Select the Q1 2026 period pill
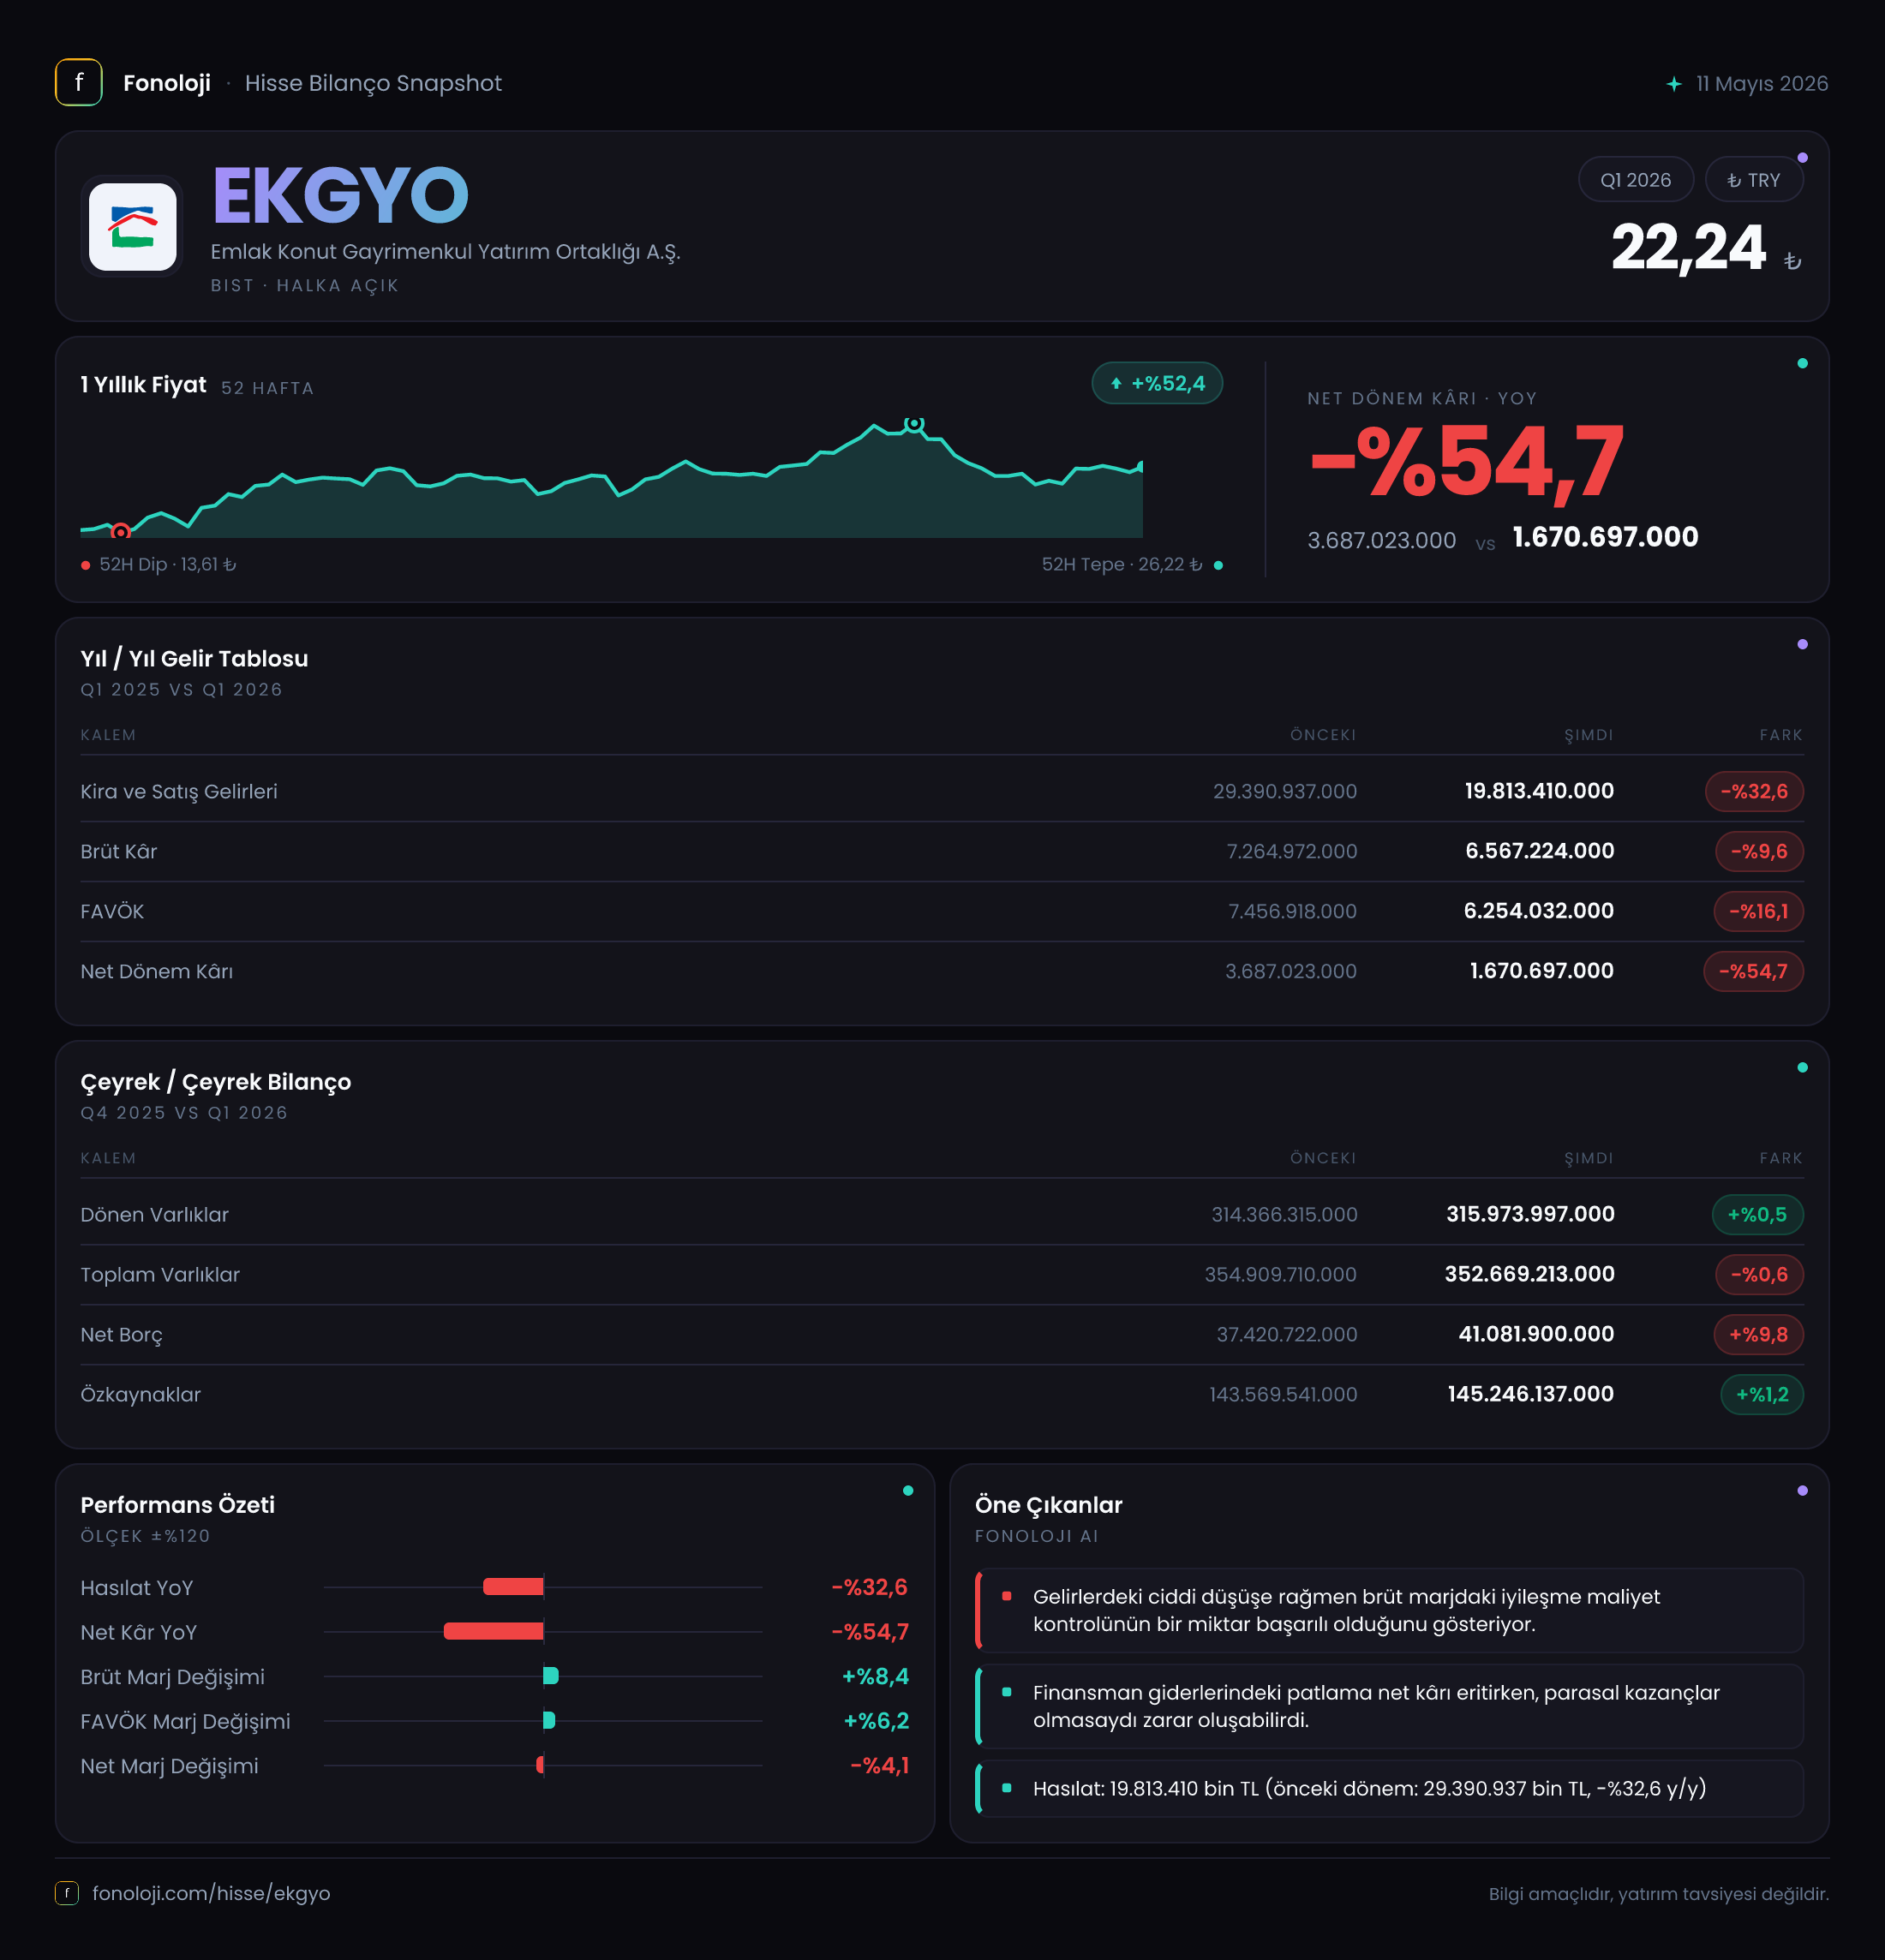Screen dimensions: 1885x1960 pos(1635,180)
